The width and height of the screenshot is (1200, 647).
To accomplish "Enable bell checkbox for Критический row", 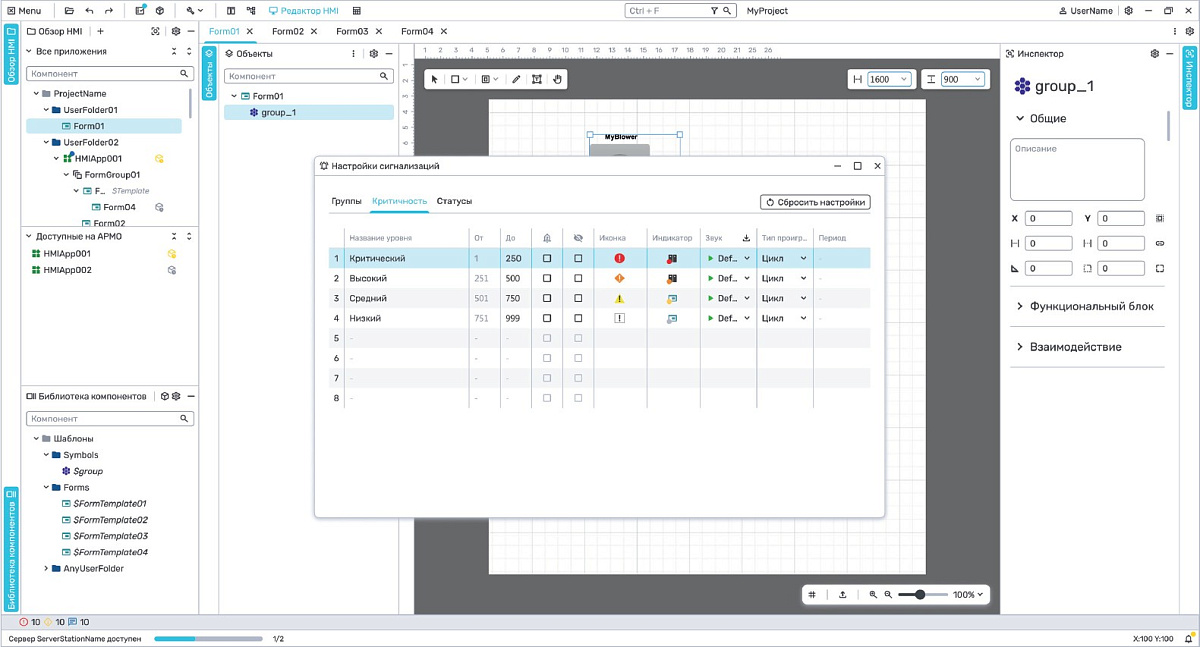I will click(547, 258).
